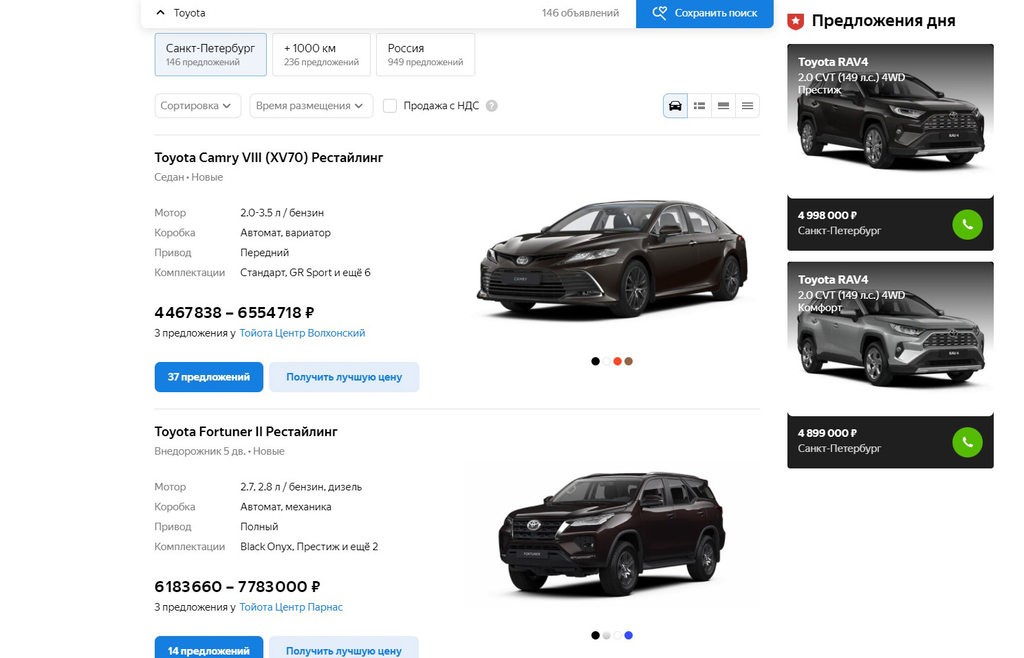Image resolution: width=1024 pixels, height=658 pixels.
Task: Open 37 предложений for Camry
Action: pos(209,377)
